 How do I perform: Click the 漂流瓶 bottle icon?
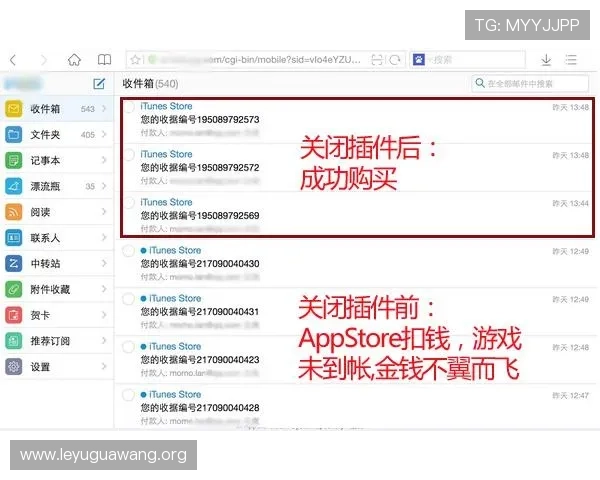click(13, 186)
